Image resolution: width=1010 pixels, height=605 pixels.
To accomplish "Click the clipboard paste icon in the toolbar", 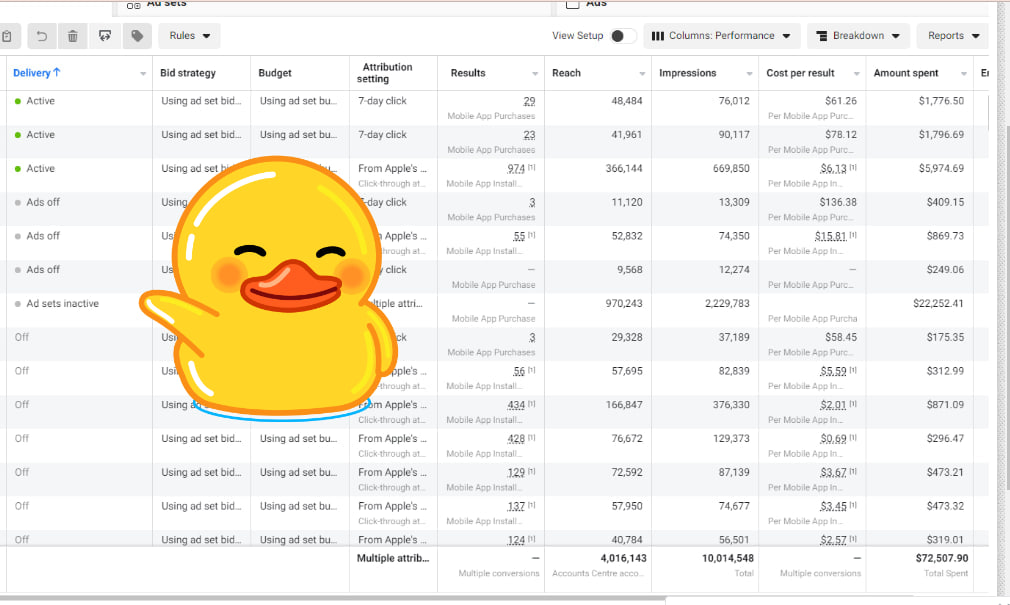I will 7,36.
